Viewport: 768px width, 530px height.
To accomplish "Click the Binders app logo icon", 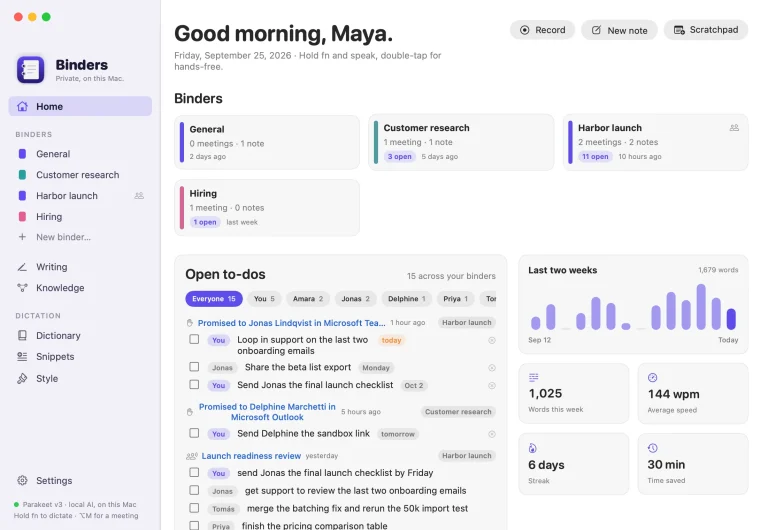I will pyautogui.click(x=30, y=70).
